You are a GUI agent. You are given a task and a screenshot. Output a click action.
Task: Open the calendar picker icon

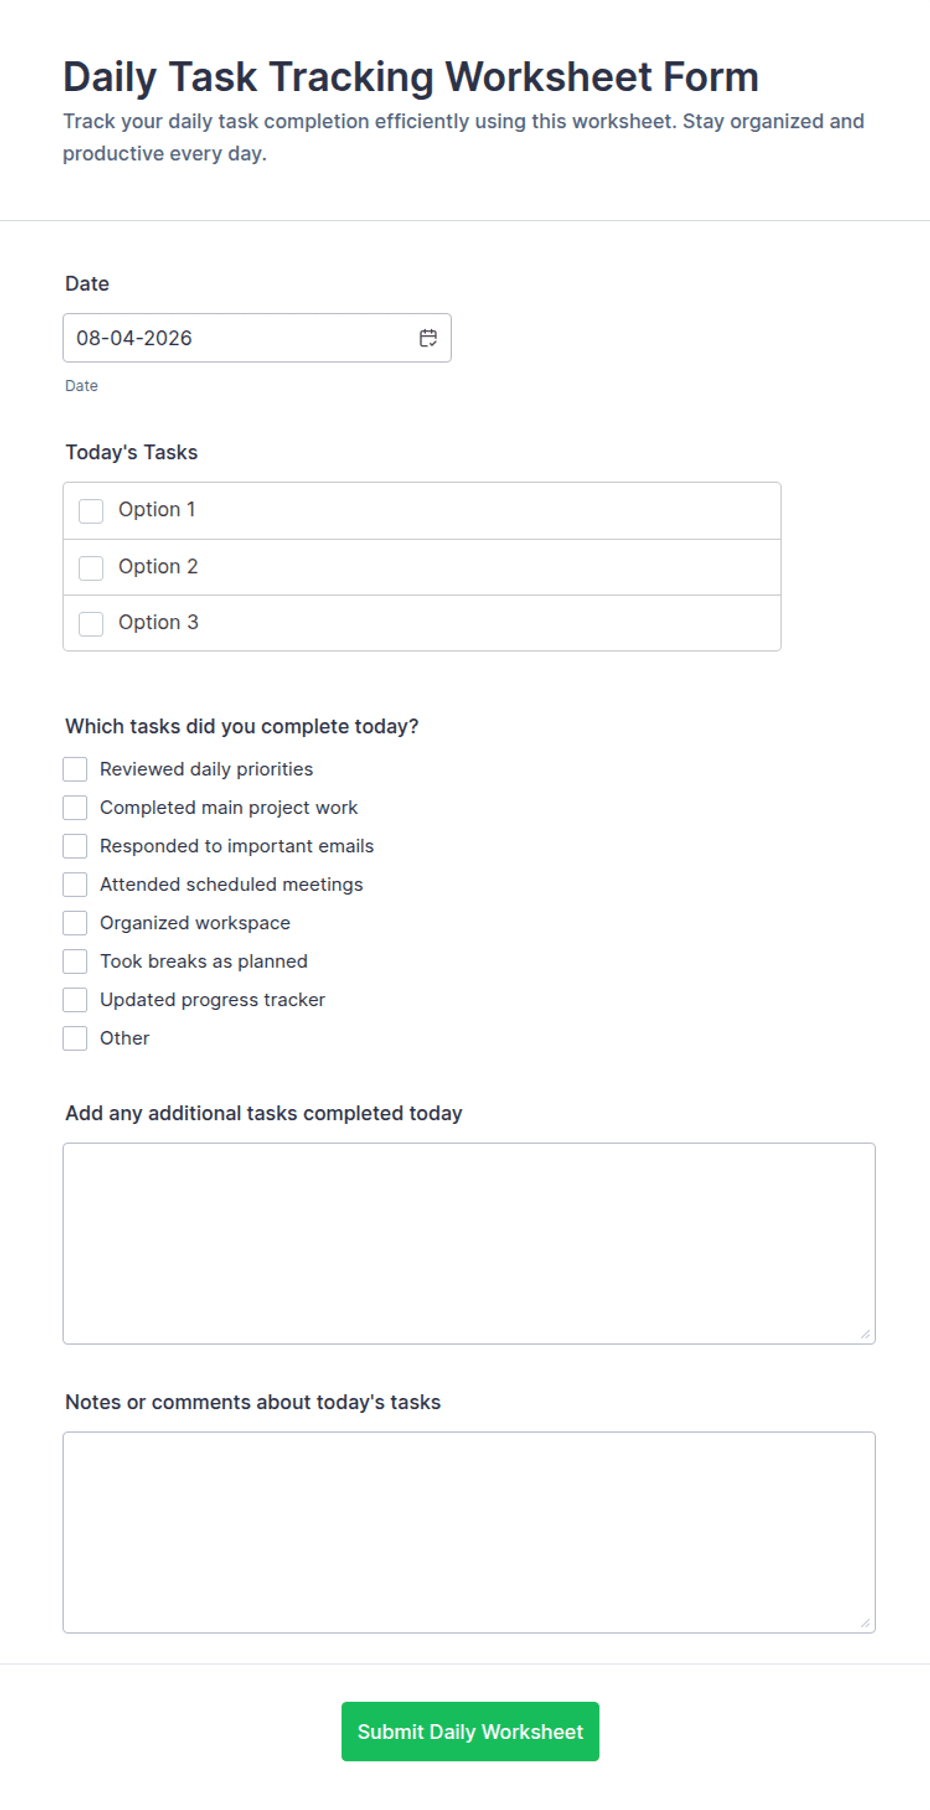pyautogui.click(x=428, y=338)
